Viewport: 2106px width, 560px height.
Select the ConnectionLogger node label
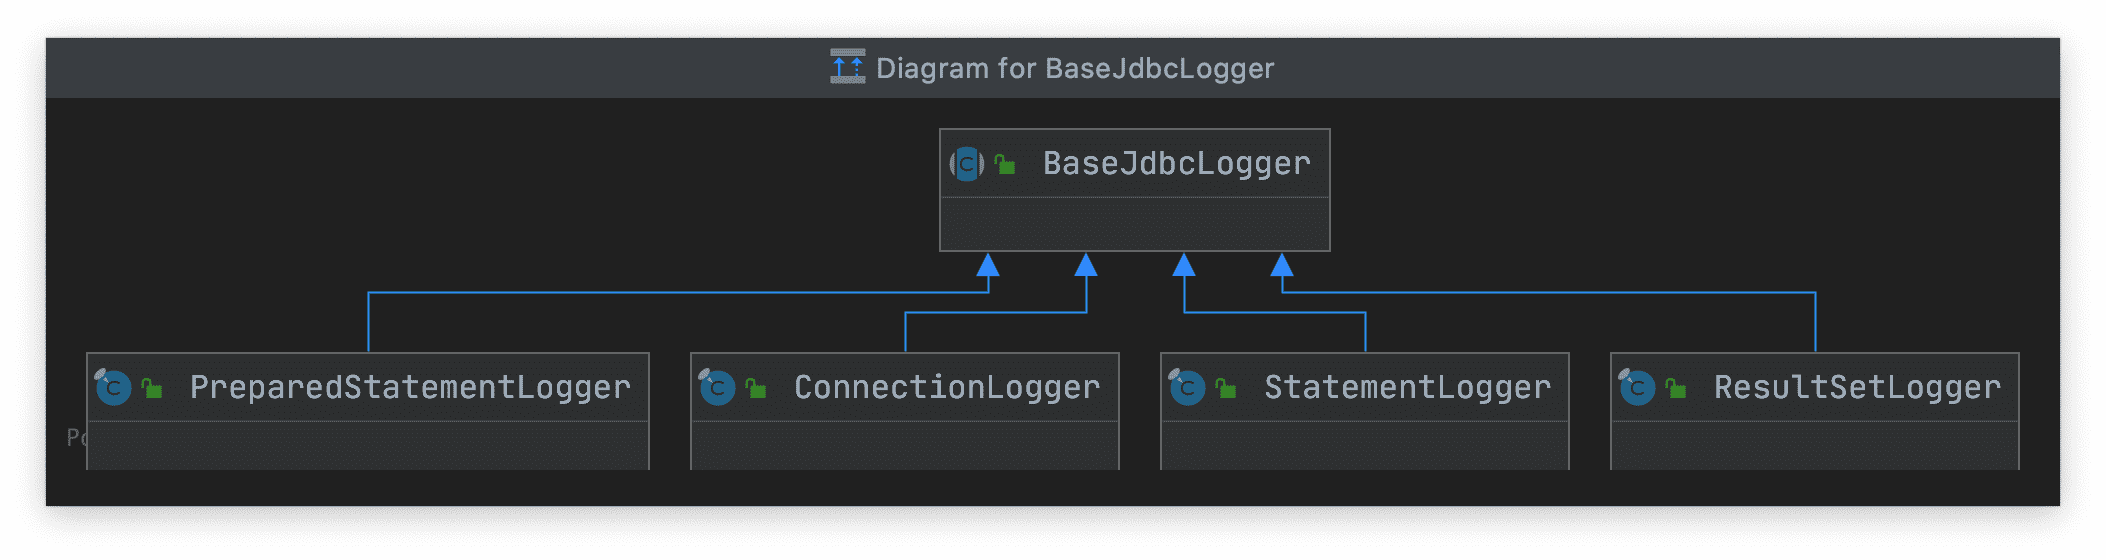pos(947,388)
